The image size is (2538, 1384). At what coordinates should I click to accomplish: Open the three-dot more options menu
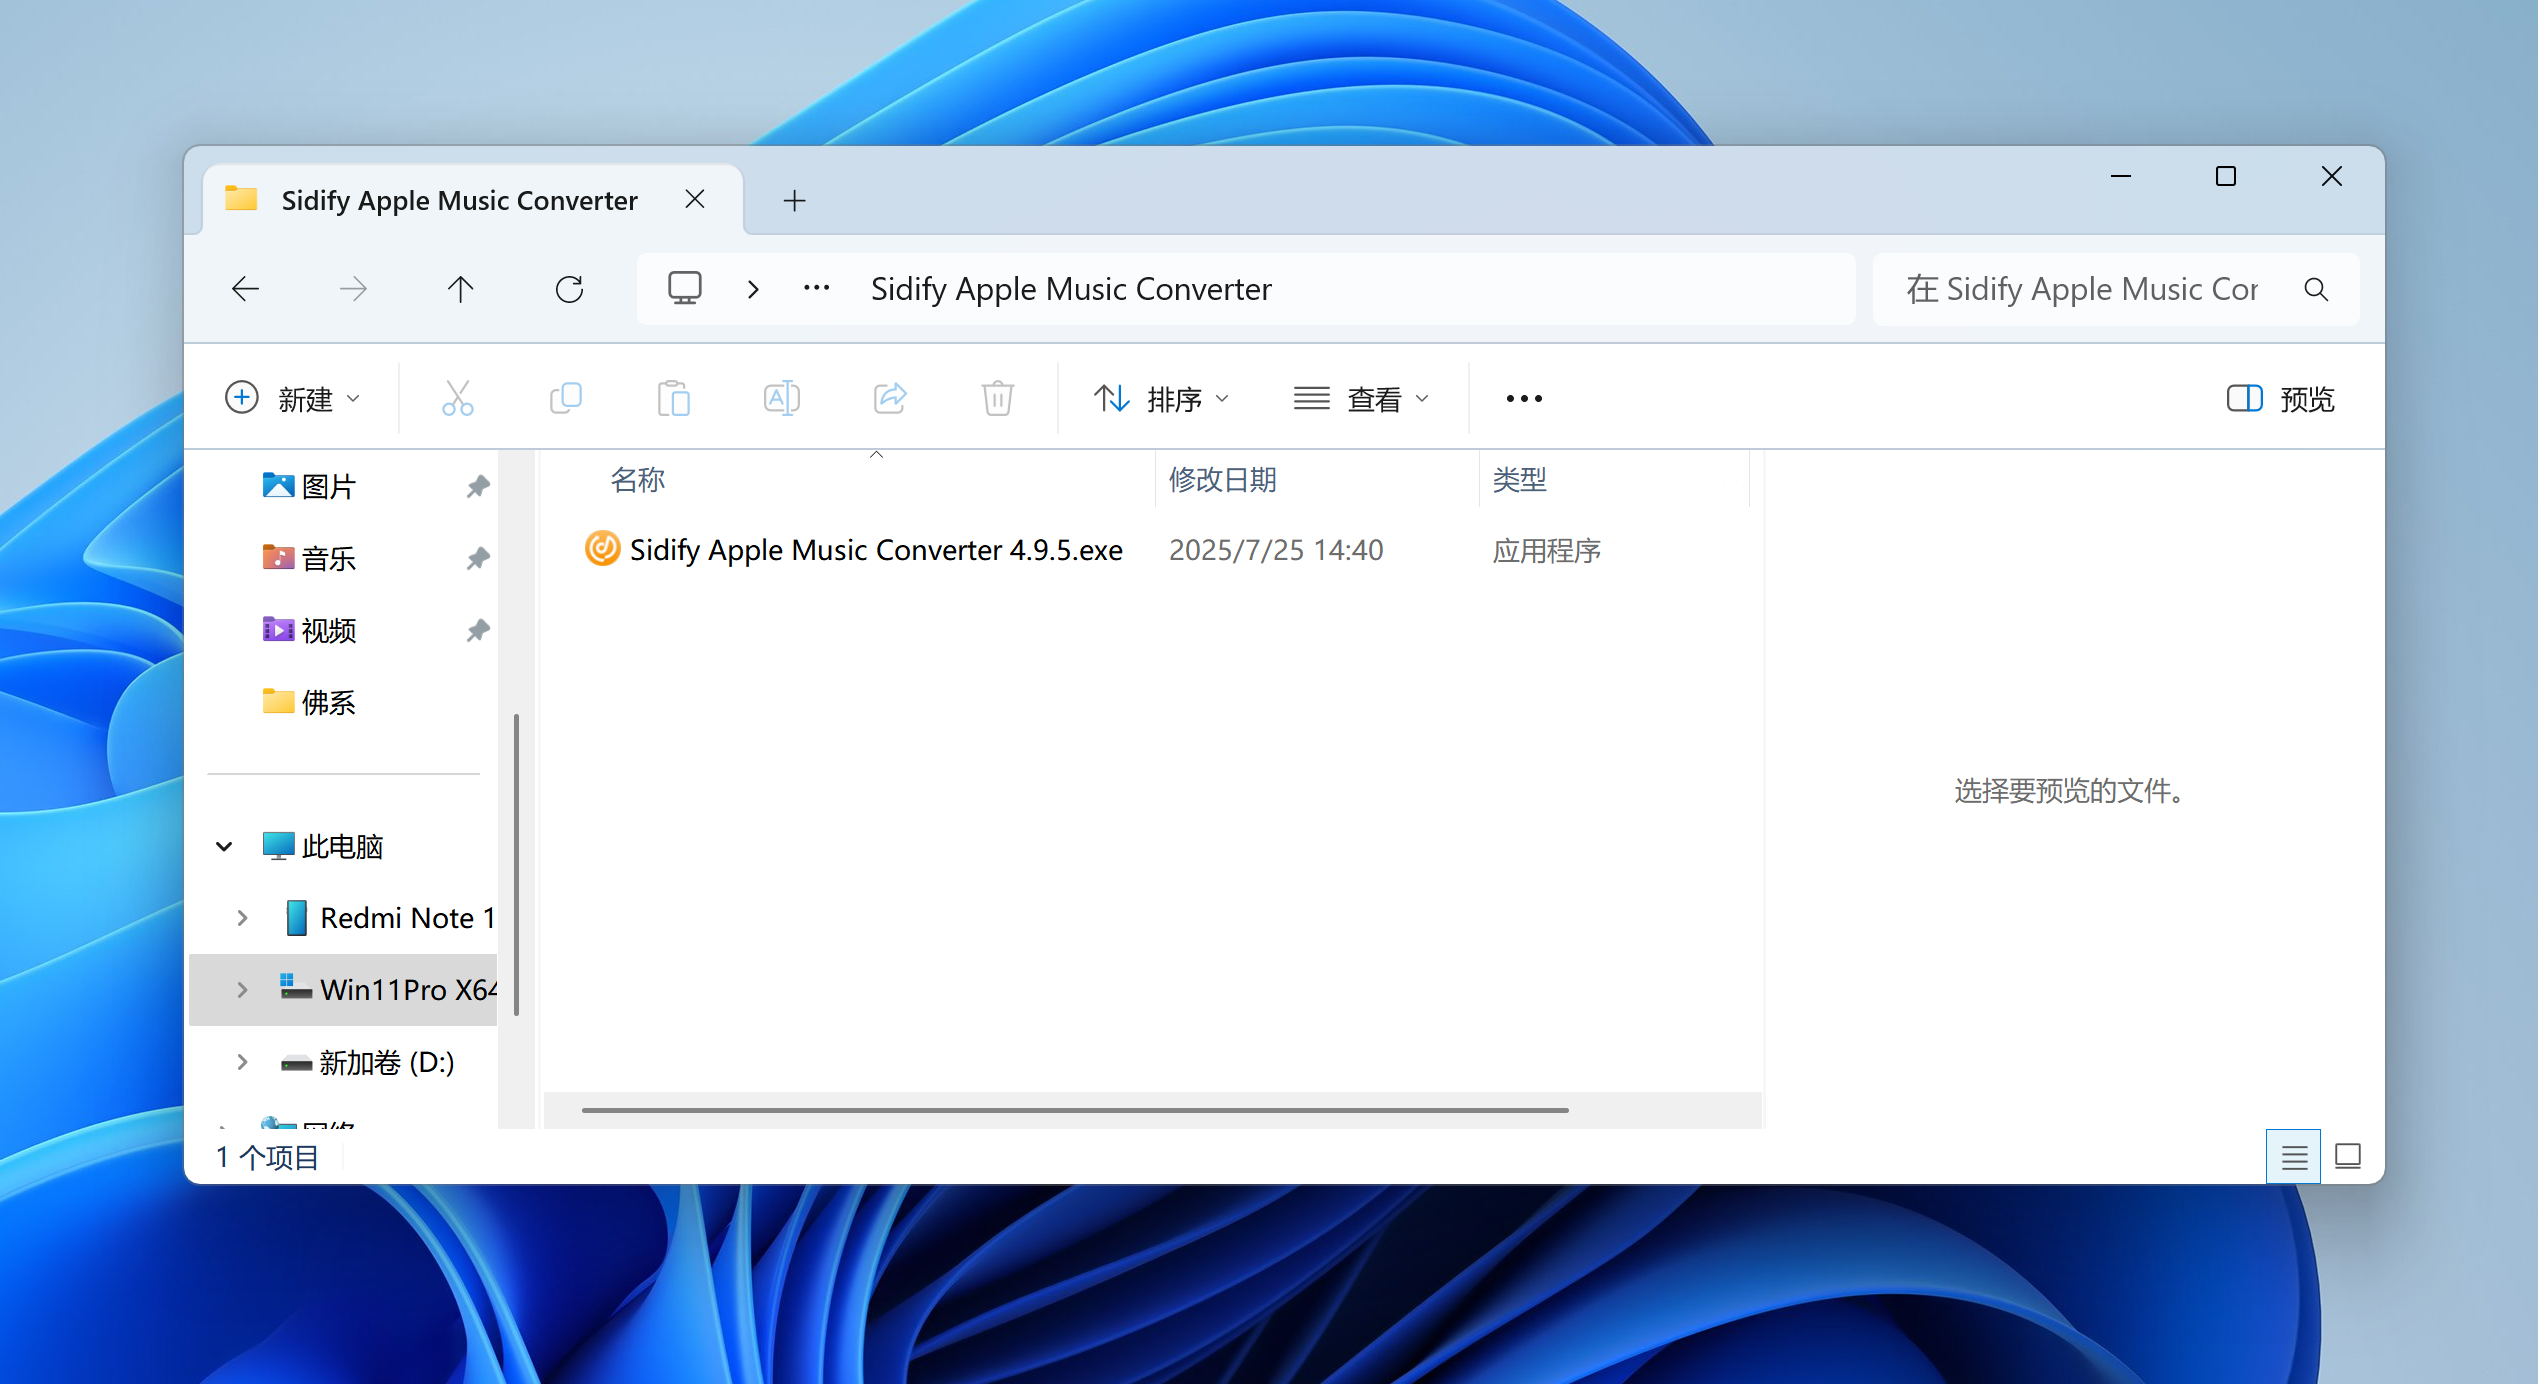[1523, 398]
